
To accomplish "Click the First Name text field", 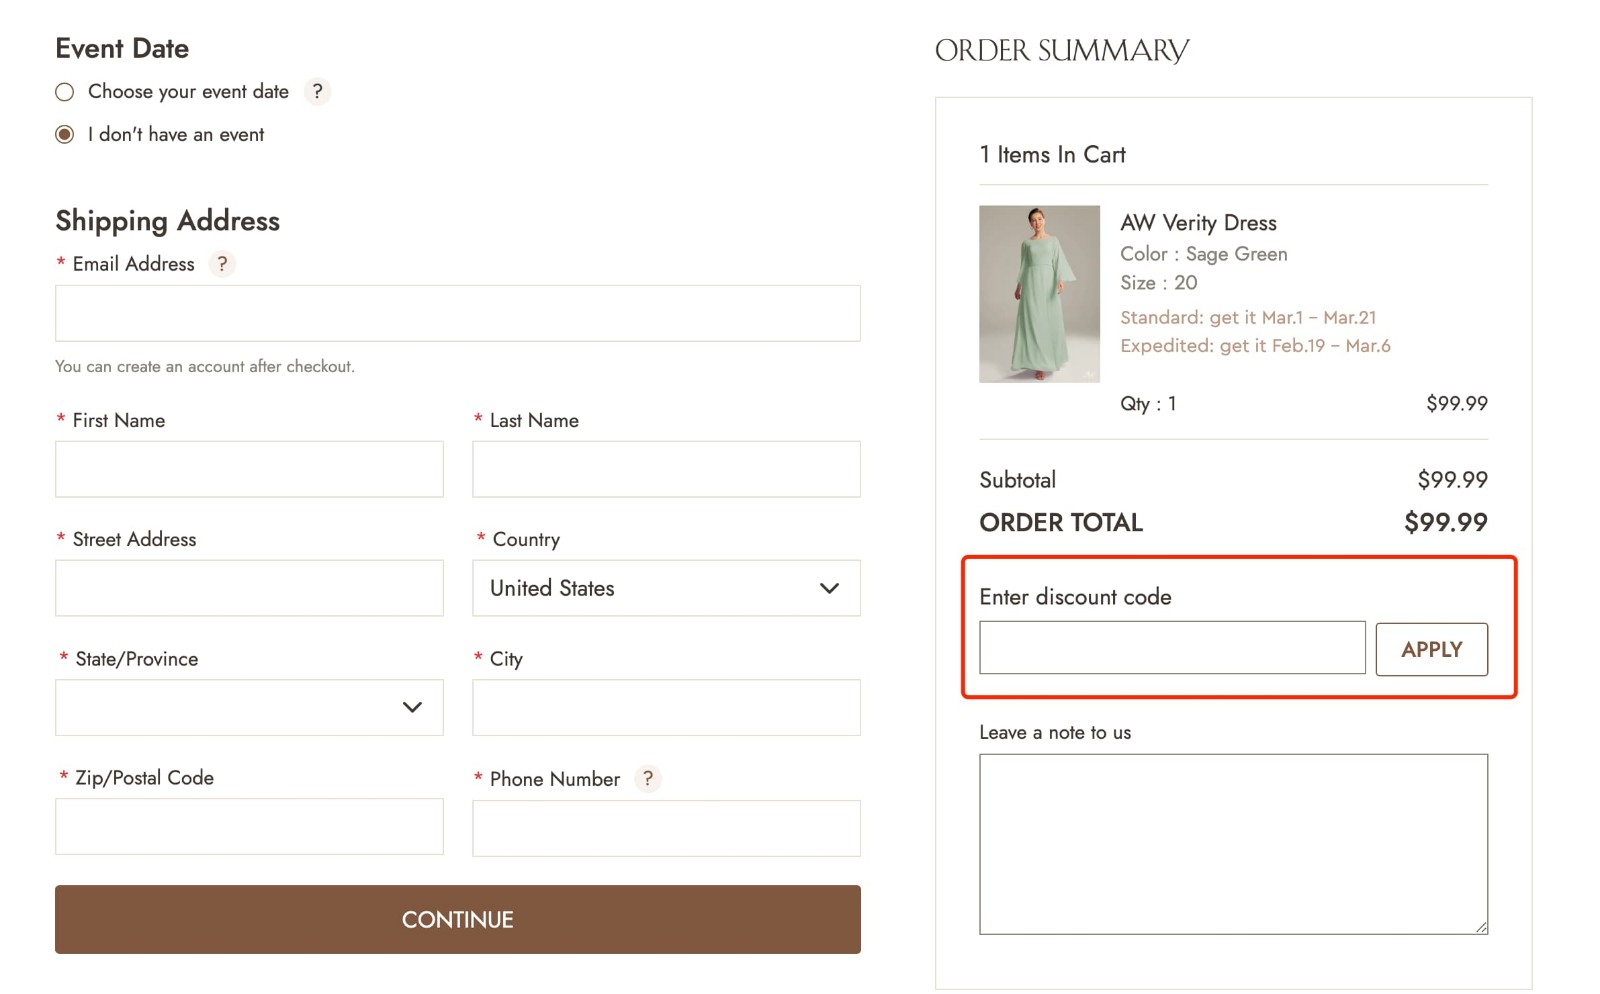I will coord(249,468).
